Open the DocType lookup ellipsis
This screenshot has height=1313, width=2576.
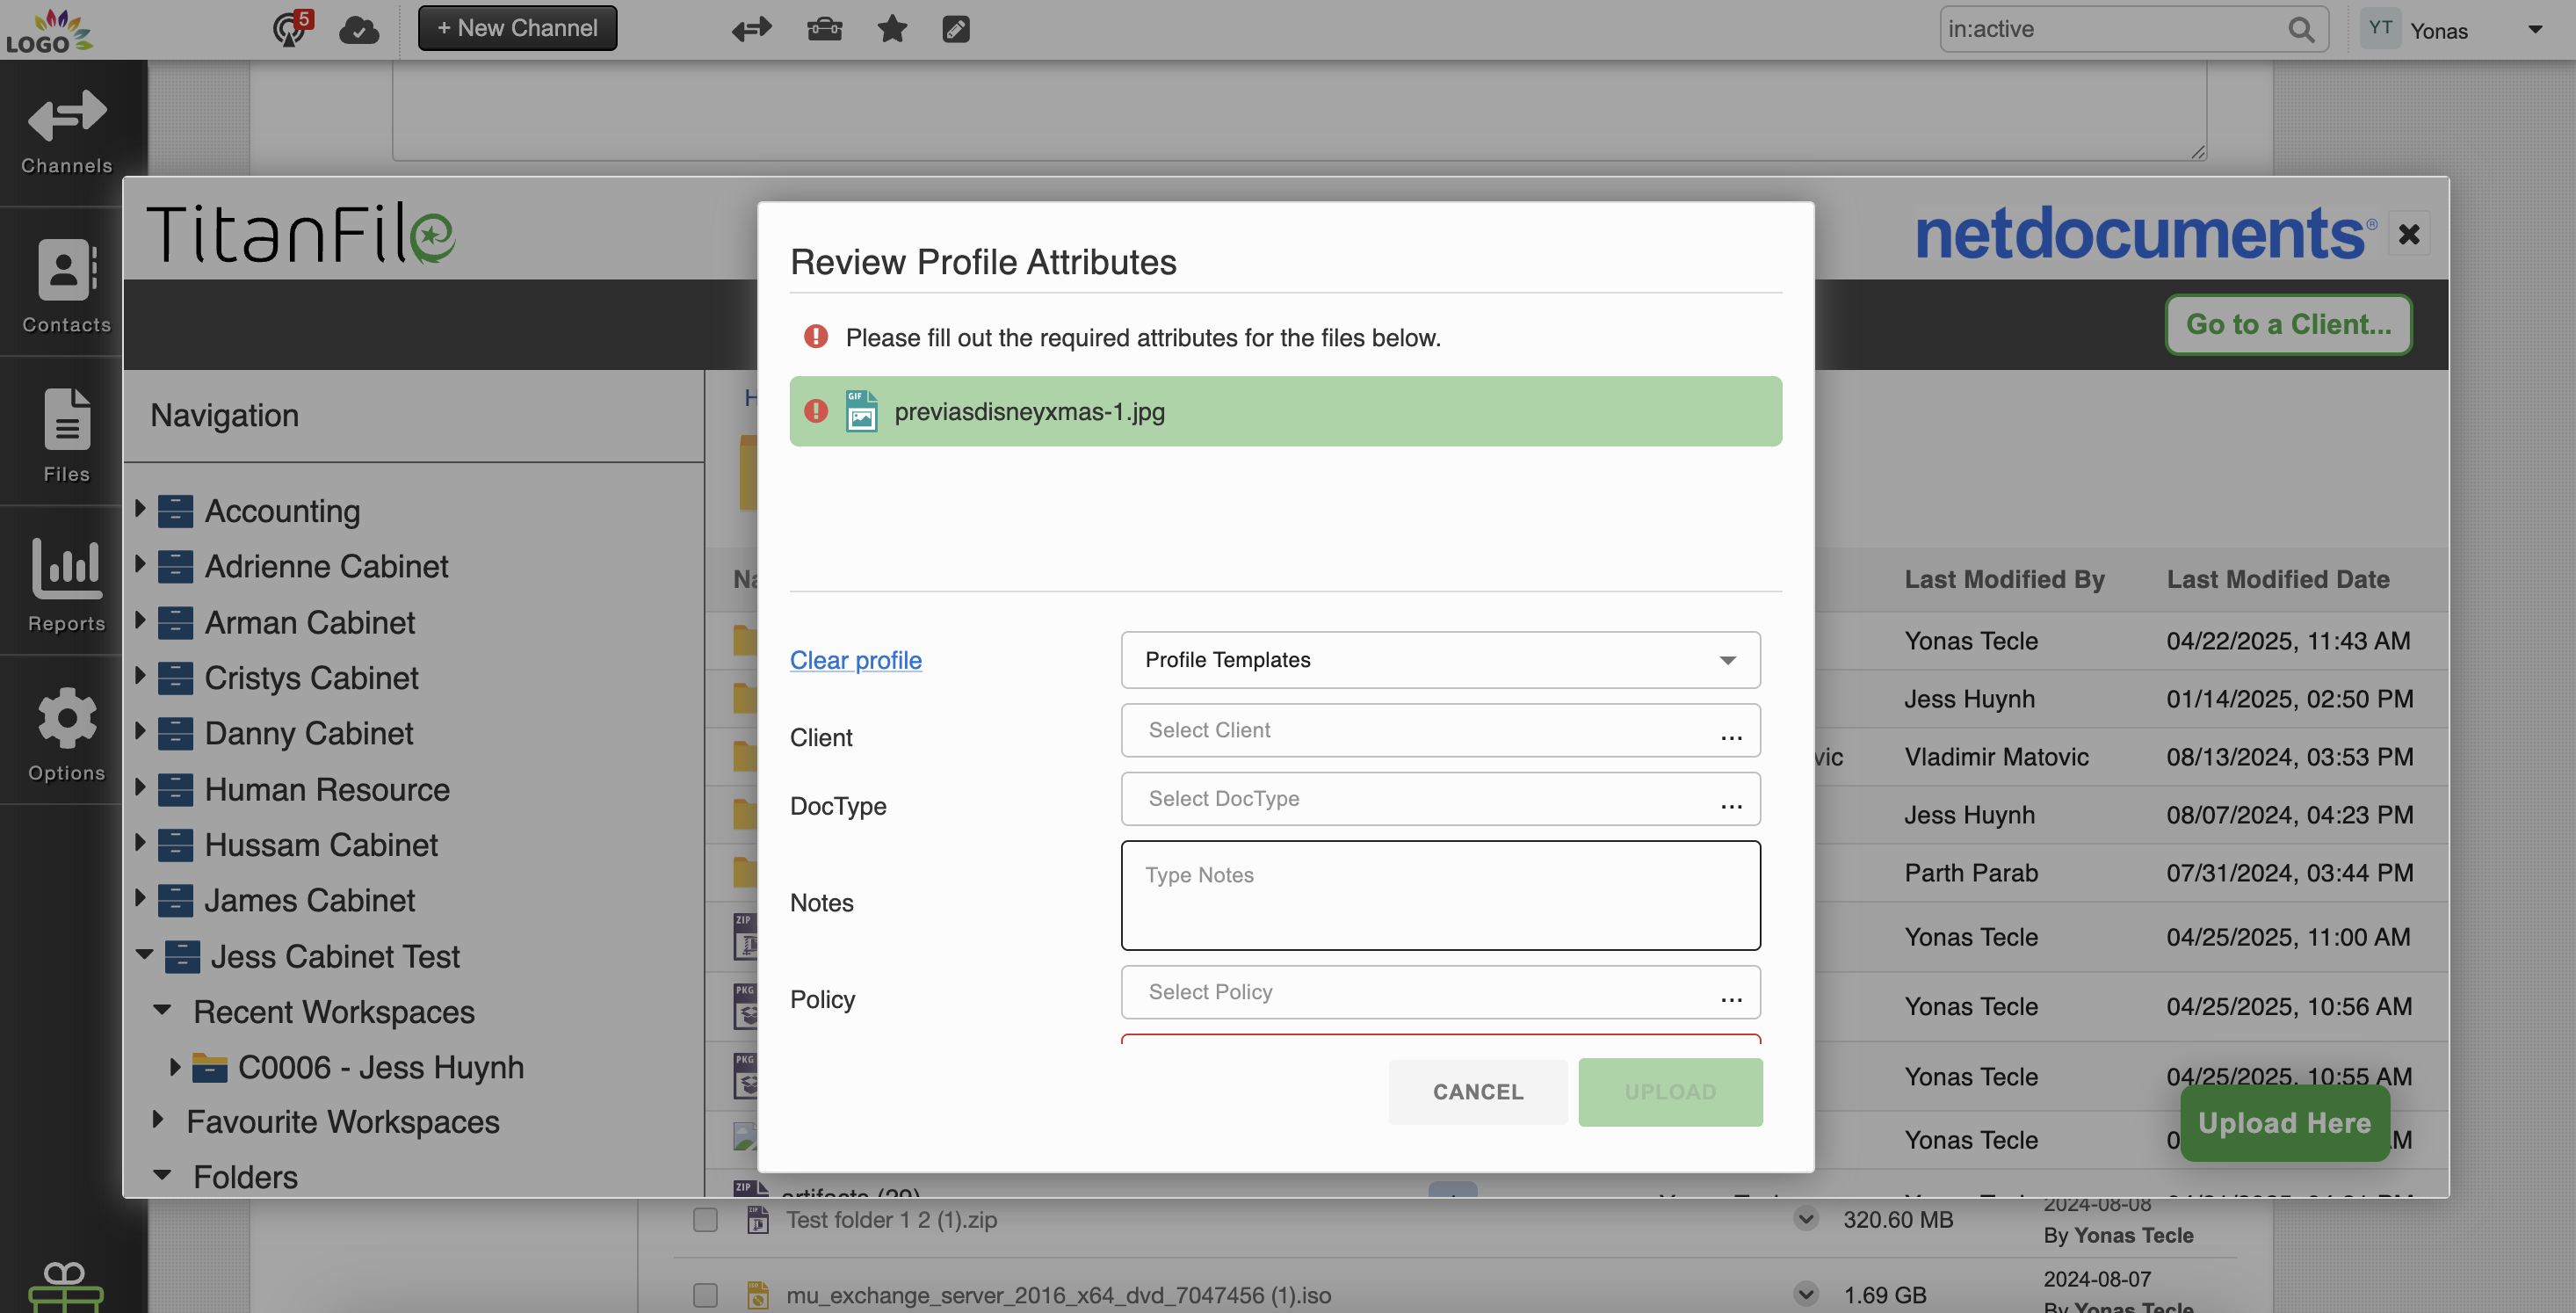point(1731,804)
